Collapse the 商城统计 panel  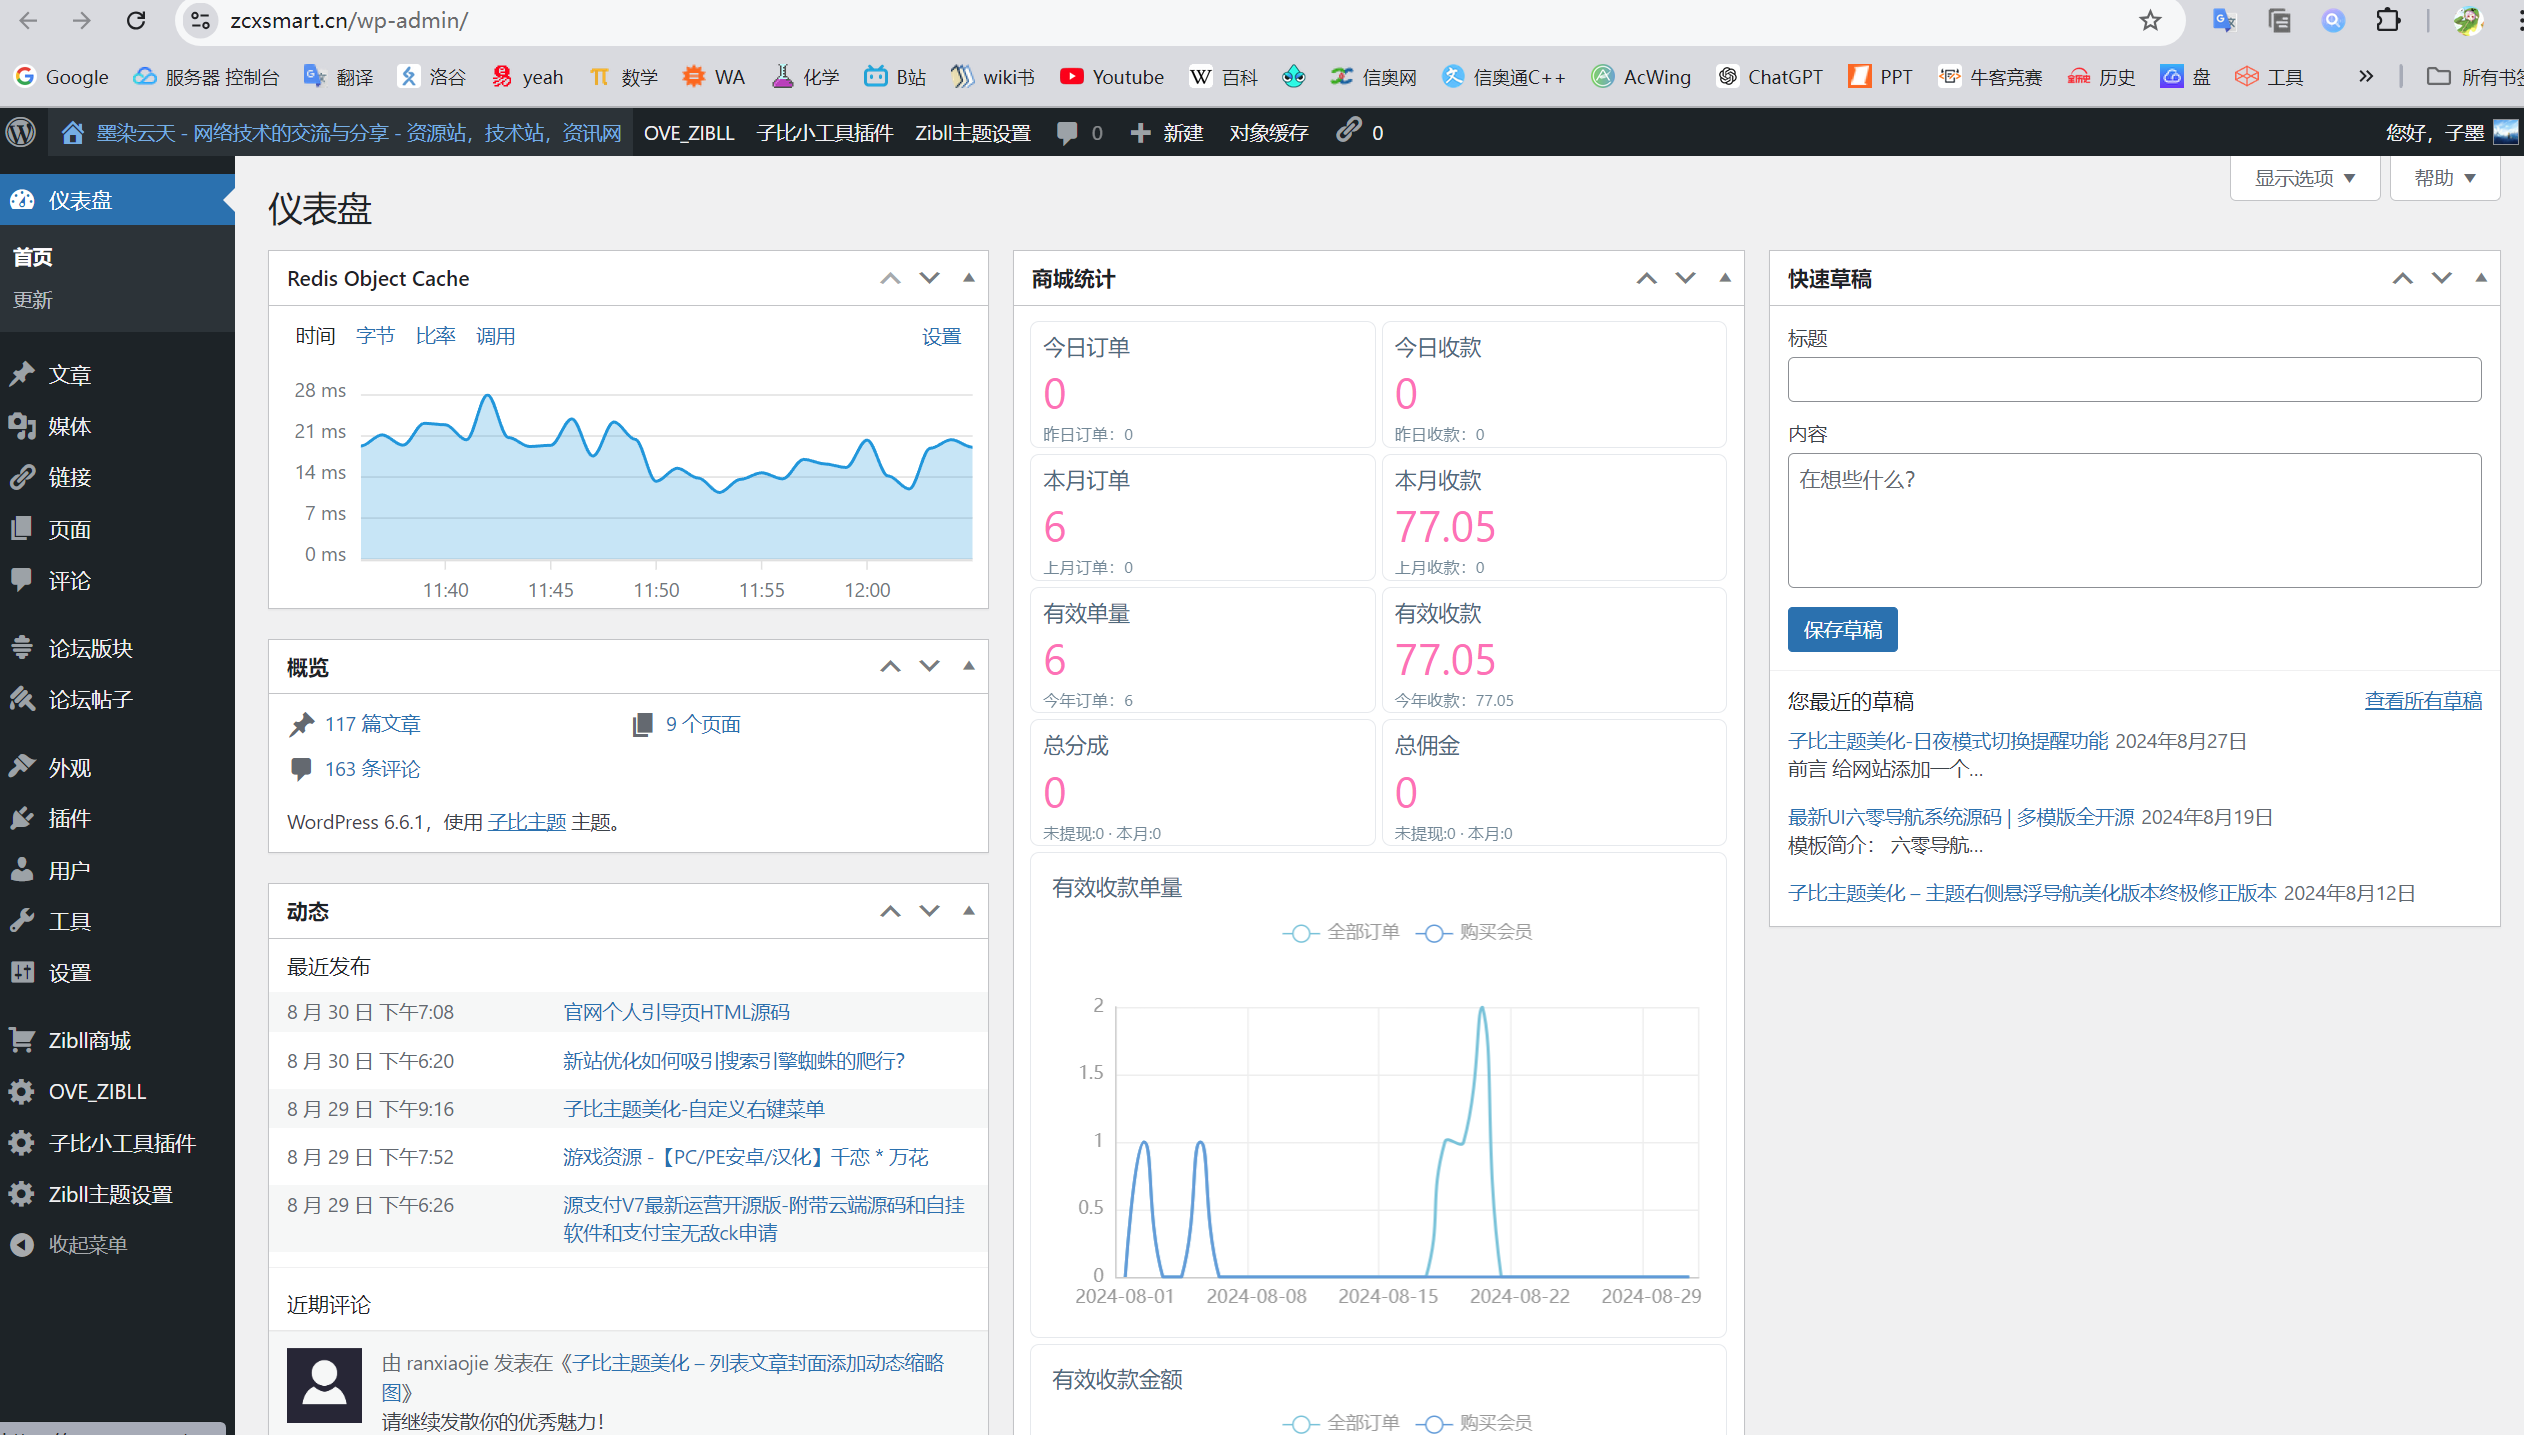click(1724, 278)
